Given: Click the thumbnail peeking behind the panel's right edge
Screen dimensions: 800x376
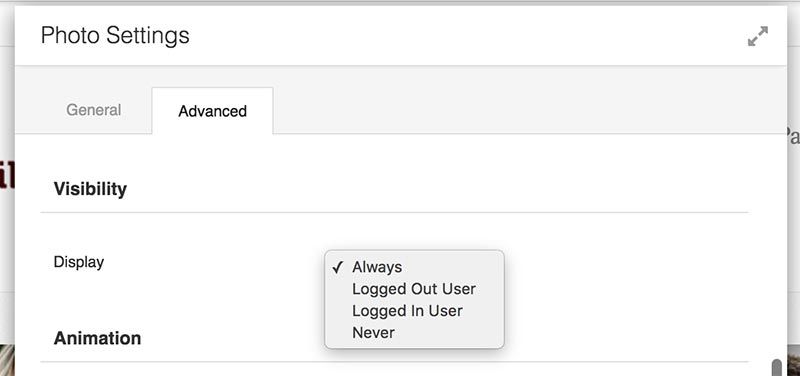Looking at the screenshot, I should coord(793,360).
